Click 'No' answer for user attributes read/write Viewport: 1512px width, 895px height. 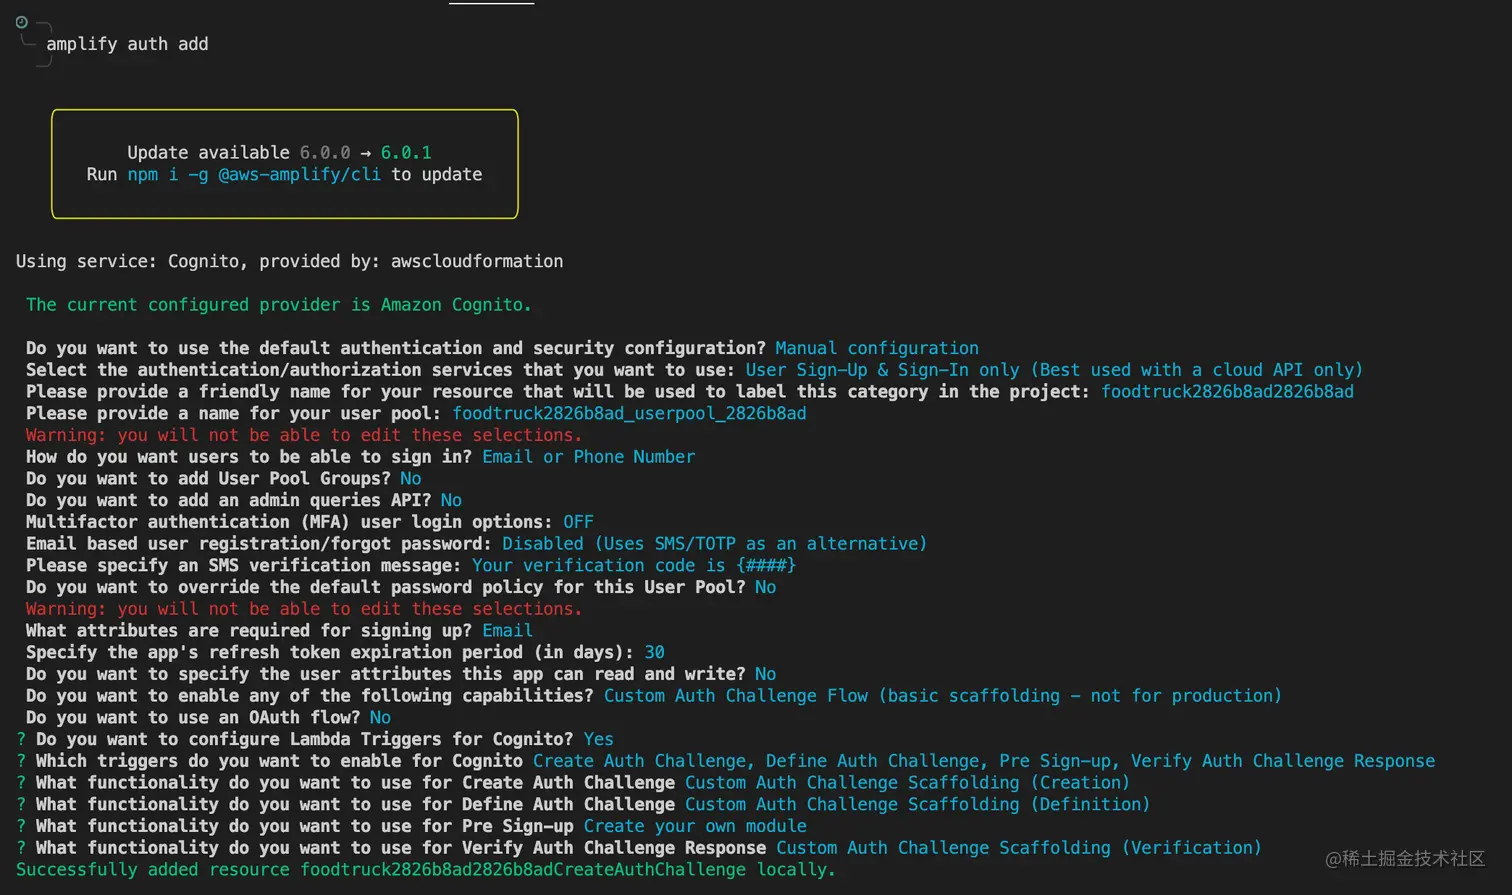pos(765,674)
